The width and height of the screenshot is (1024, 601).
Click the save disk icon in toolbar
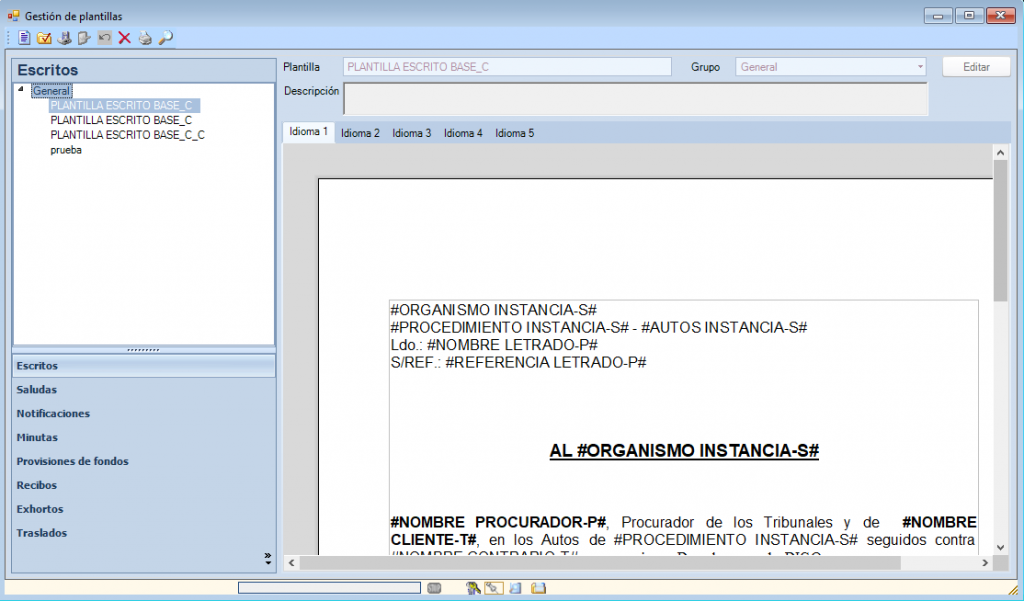(64, 38)
